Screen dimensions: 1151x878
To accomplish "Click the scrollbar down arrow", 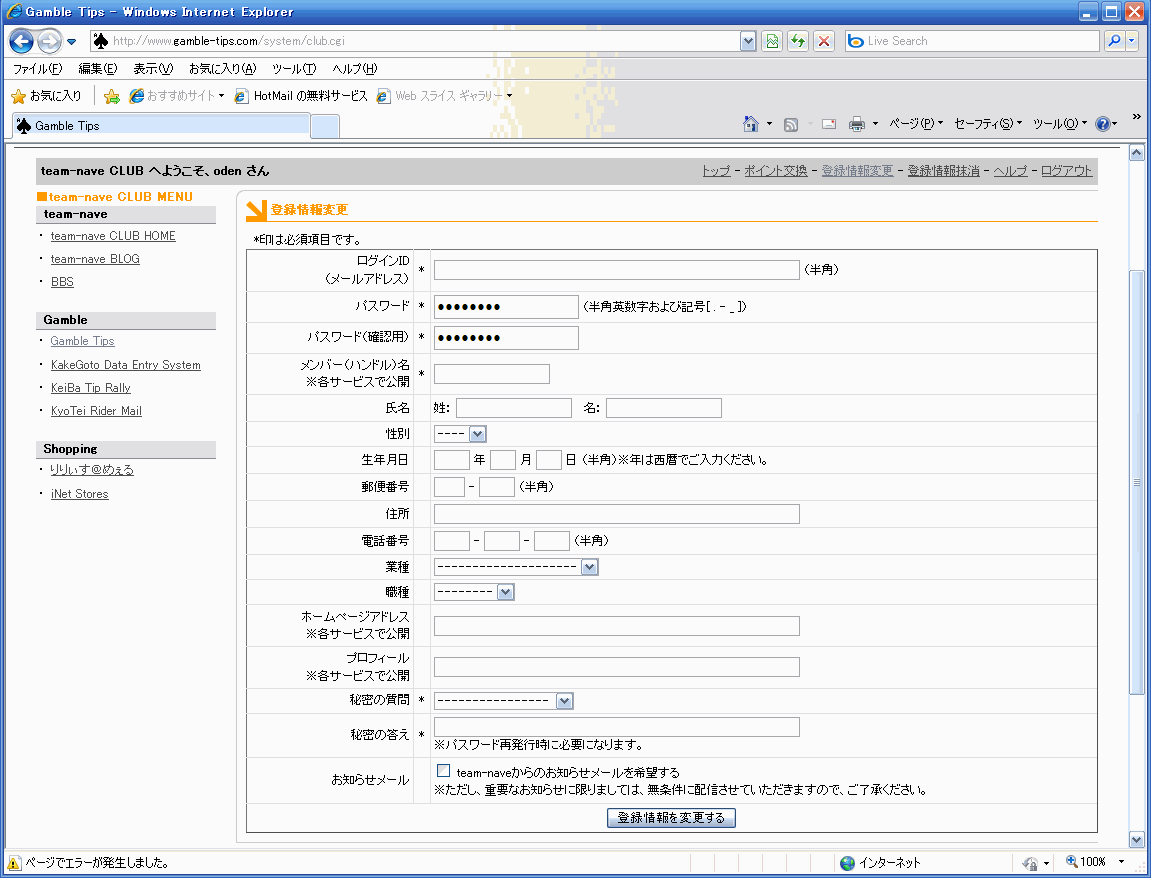I will pyautogui.click(x=1136, y=840).
